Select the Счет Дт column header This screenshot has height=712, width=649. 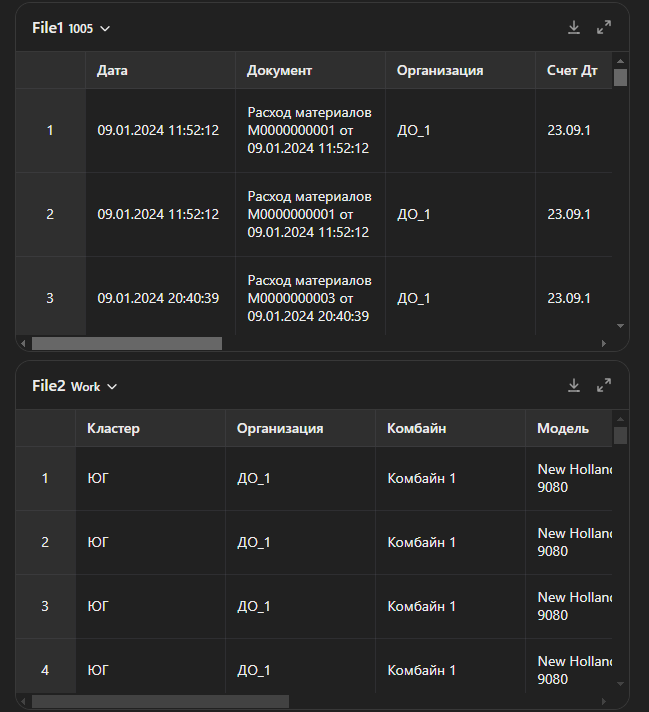(x=569, y=71)
